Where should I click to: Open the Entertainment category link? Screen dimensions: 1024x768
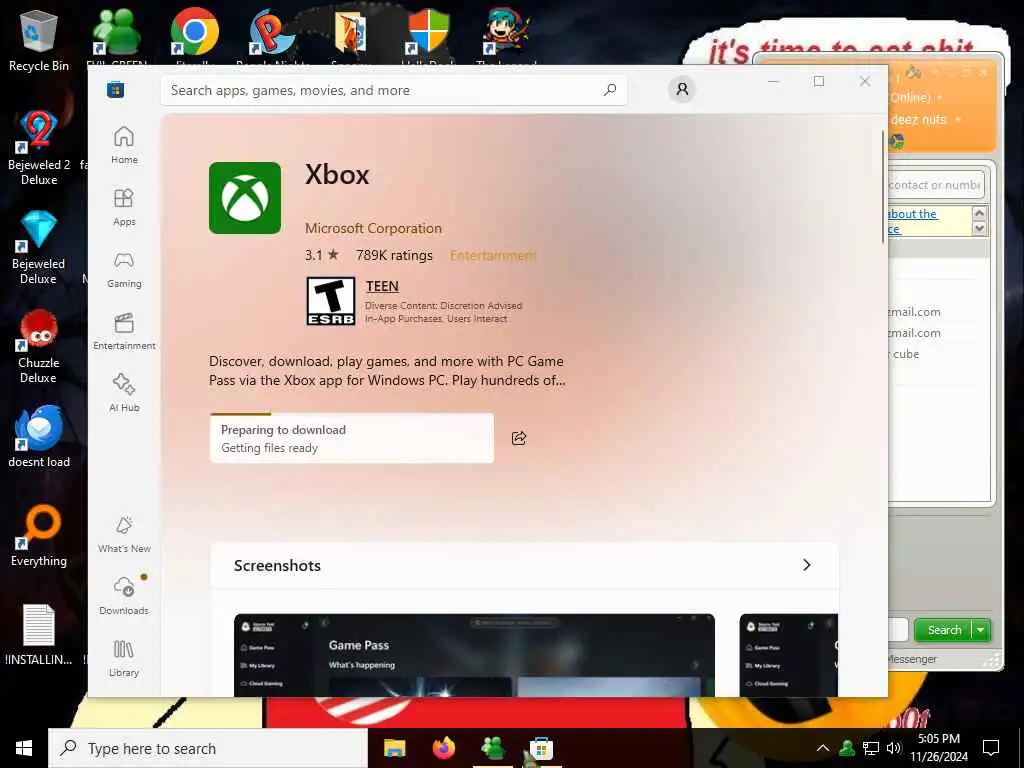pyautogui.click(x=493, y=255)
